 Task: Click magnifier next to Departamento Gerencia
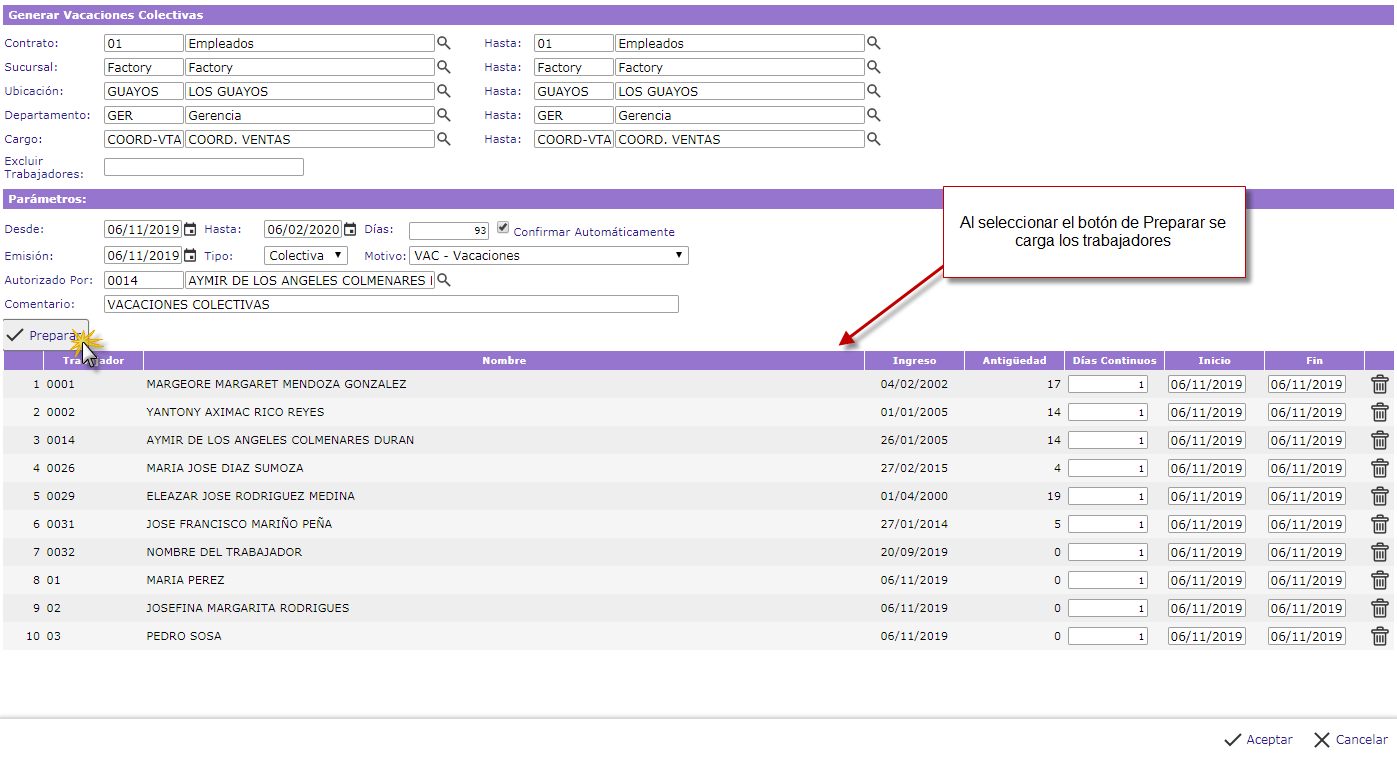coord(444,115)
